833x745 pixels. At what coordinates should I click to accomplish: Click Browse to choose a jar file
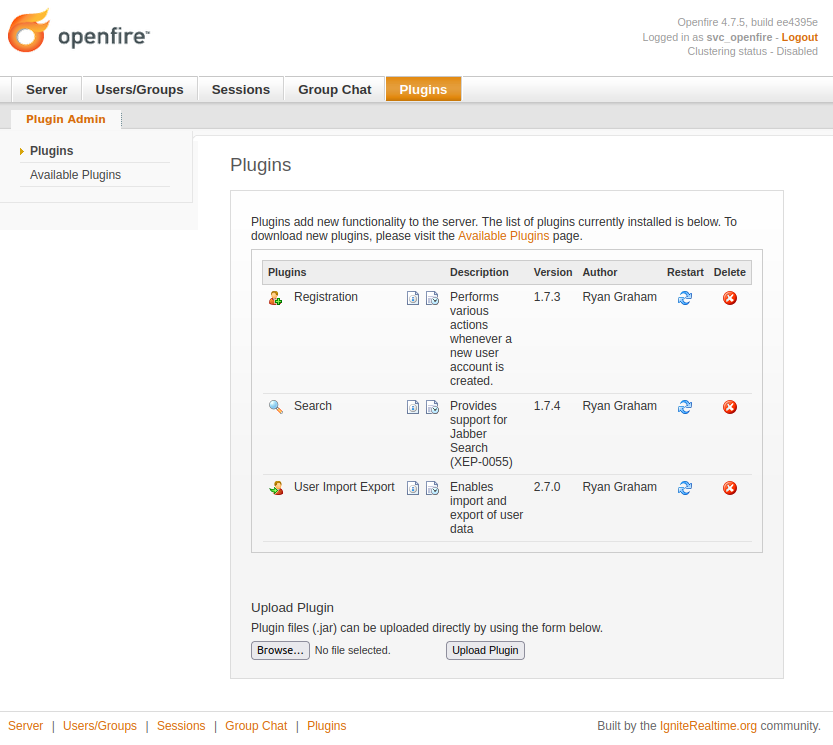280,650
